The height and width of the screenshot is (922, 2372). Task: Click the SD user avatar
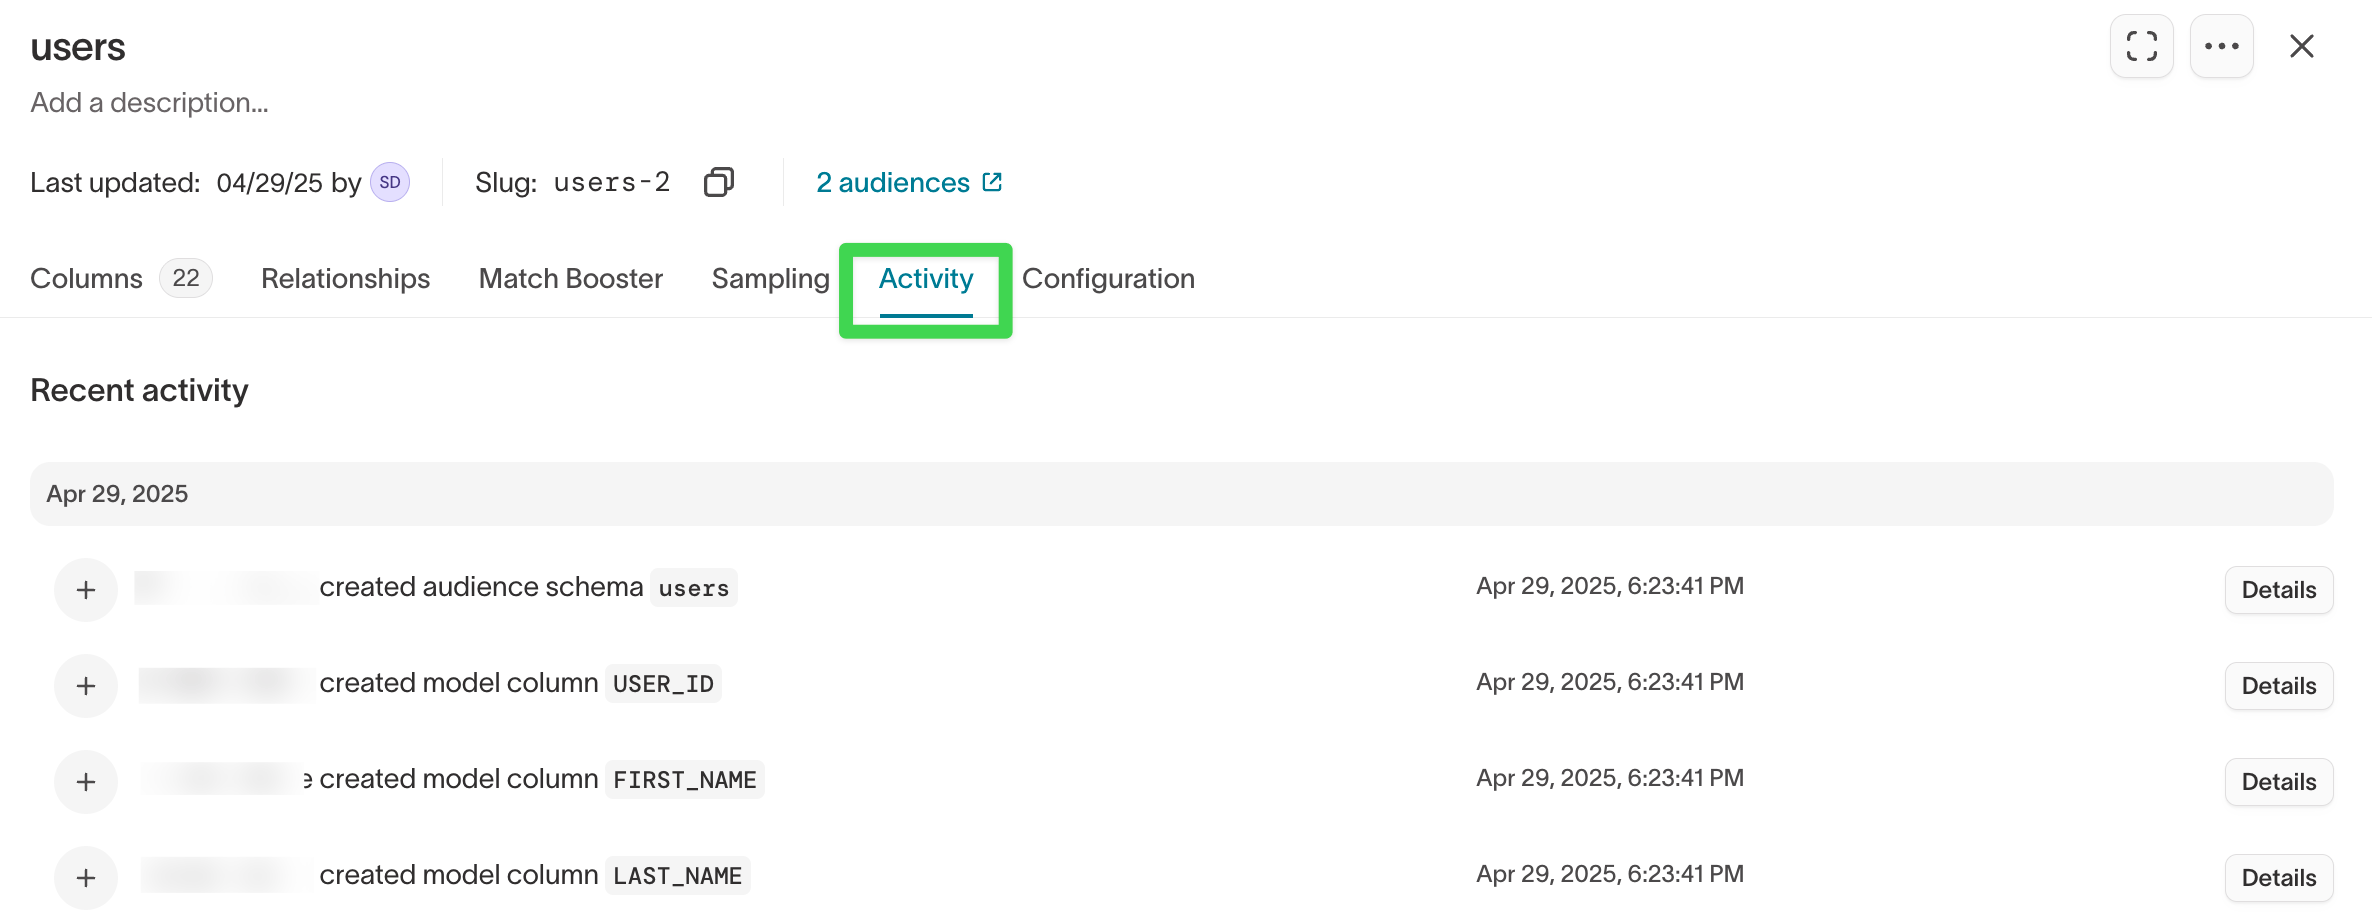tap(390, 182)
